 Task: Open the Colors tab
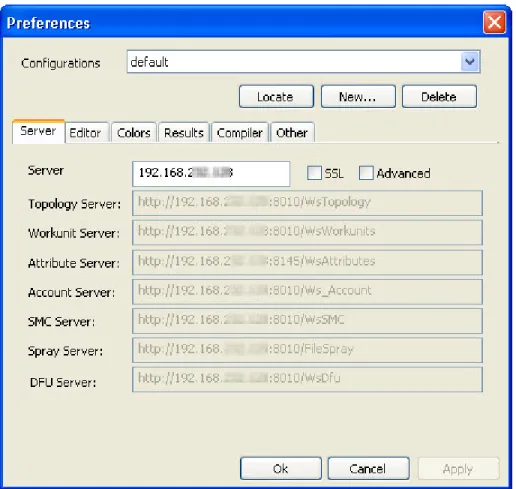pyautogui.click(x=134, y=133)
